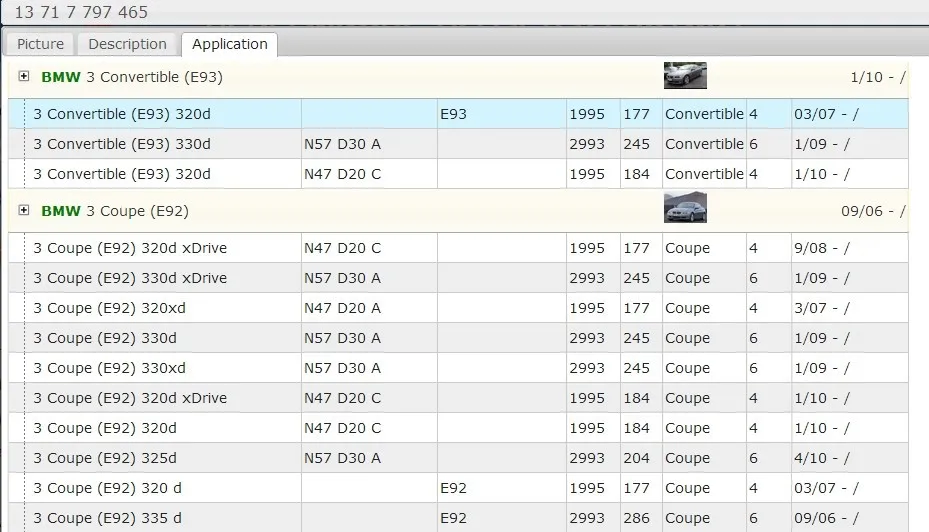Screen dimensions: 929x532
Task: Select 3 Coupe (E92) 320d xDrive 177 row
Action: pos(458,248)
